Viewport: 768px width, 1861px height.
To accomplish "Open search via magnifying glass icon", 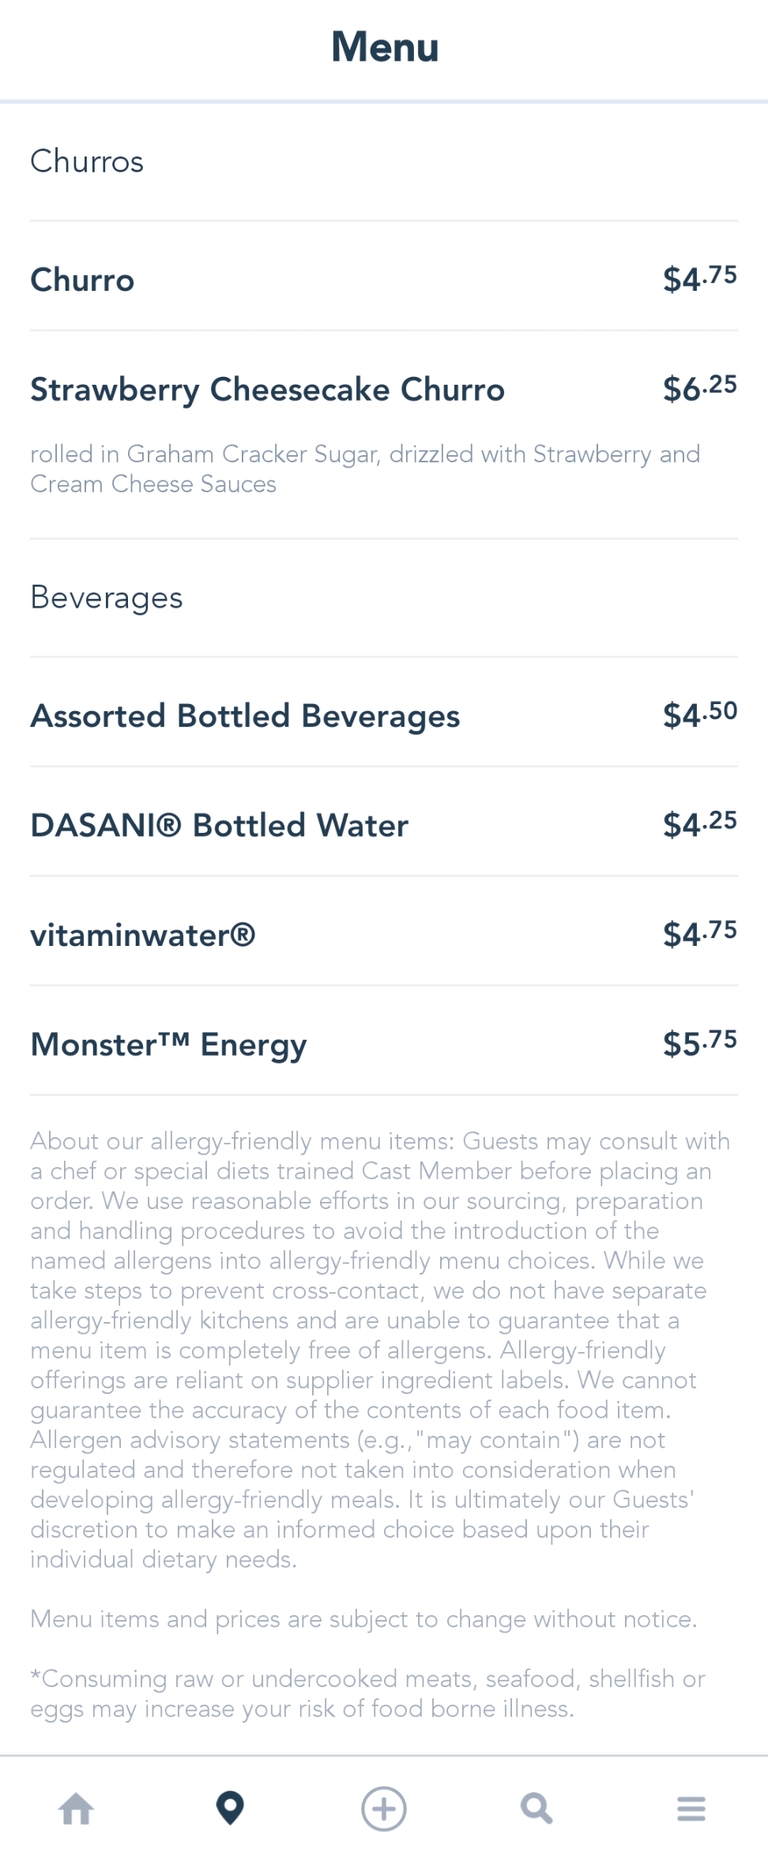I will (537, 1808).
